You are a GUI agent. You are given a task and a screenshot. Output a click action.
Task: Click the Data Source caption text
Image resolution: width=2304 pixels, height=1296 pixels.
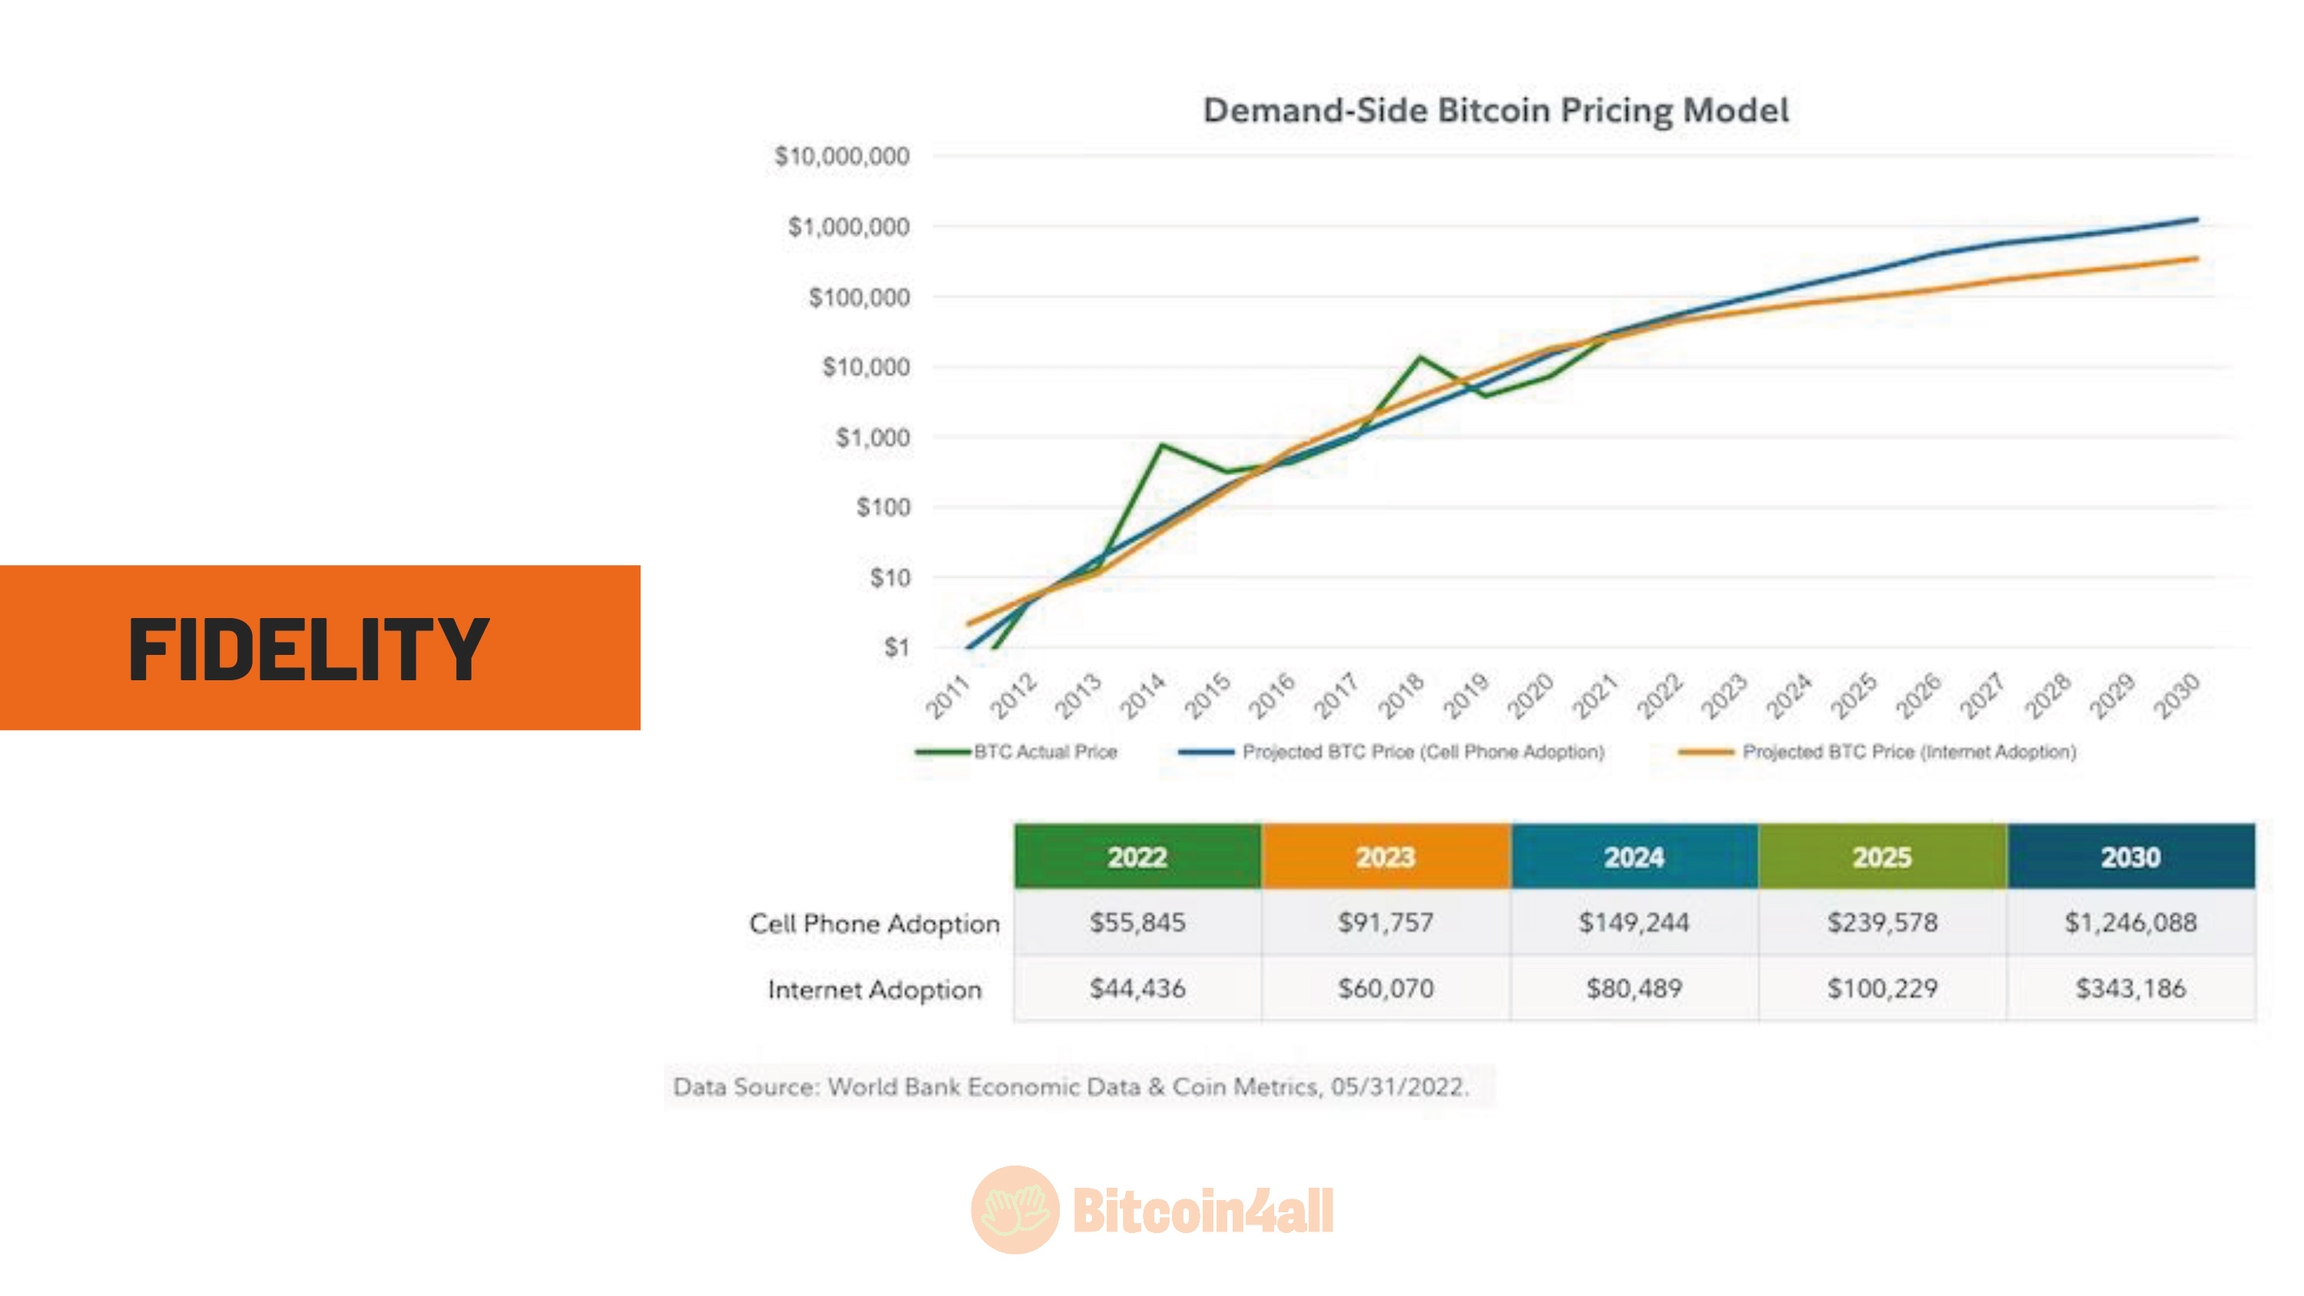(x=1071, y=1087)
